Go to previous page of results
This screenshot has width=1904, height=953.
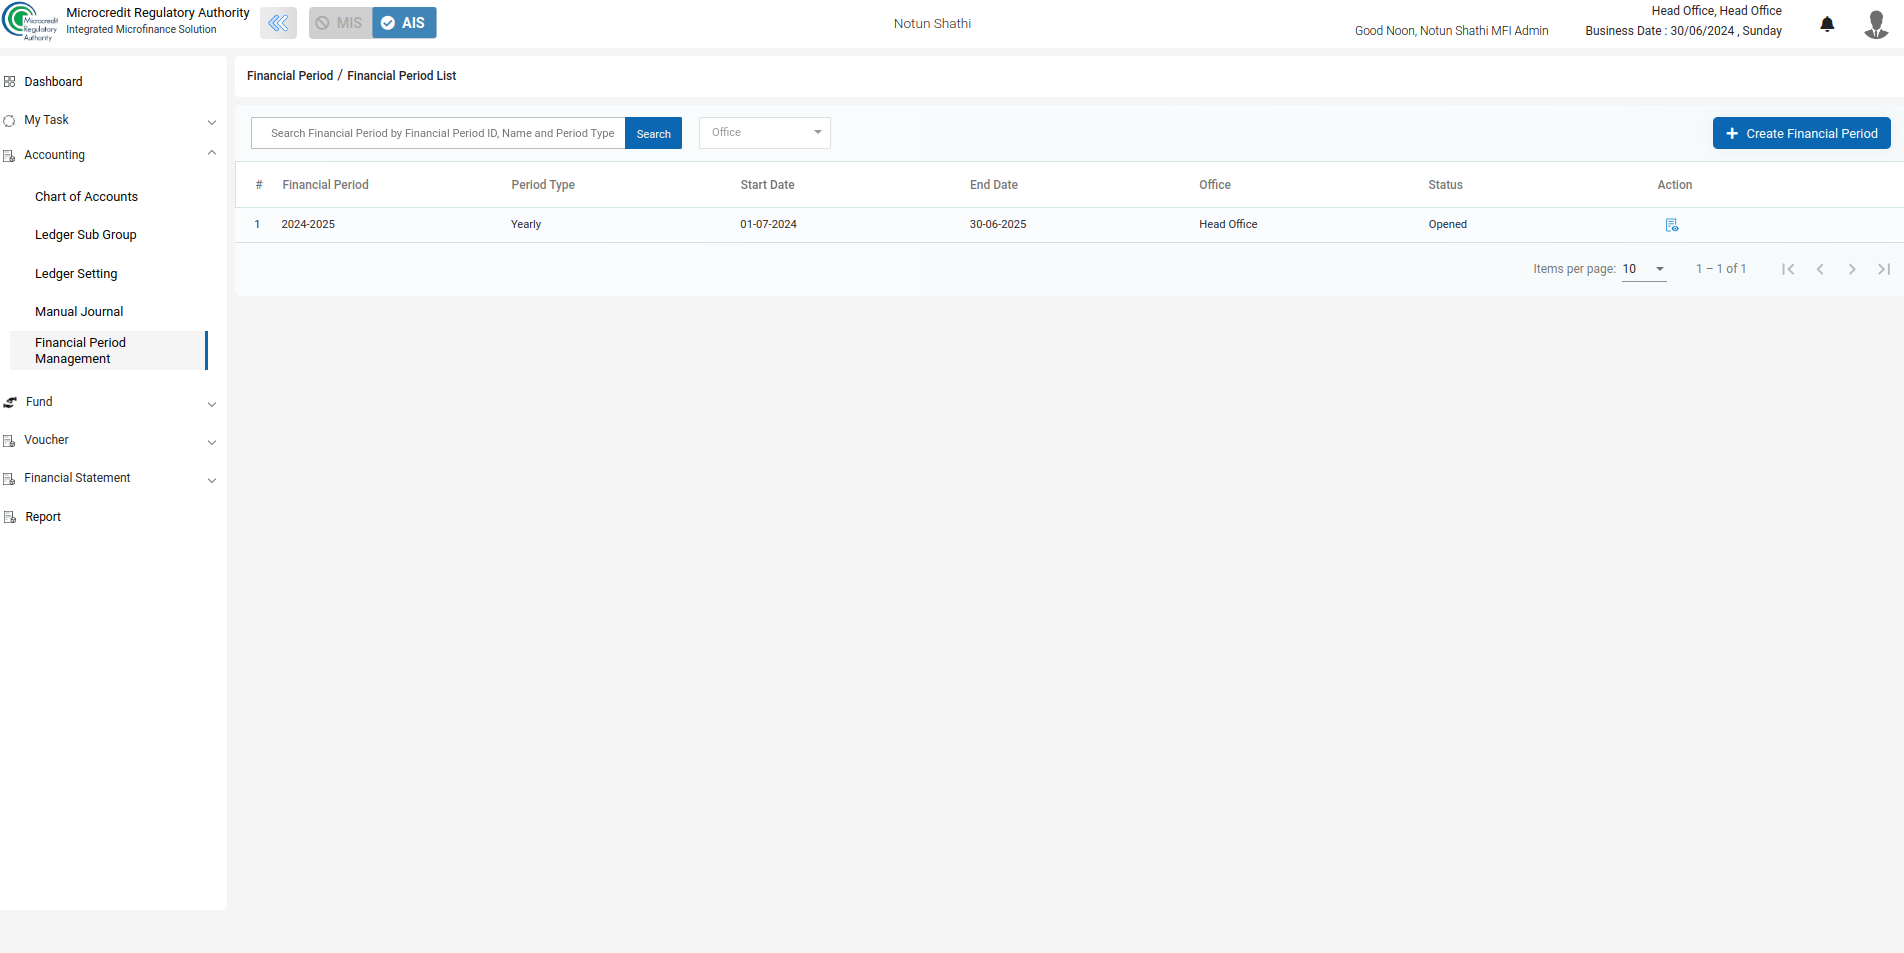click(1820, 269)
